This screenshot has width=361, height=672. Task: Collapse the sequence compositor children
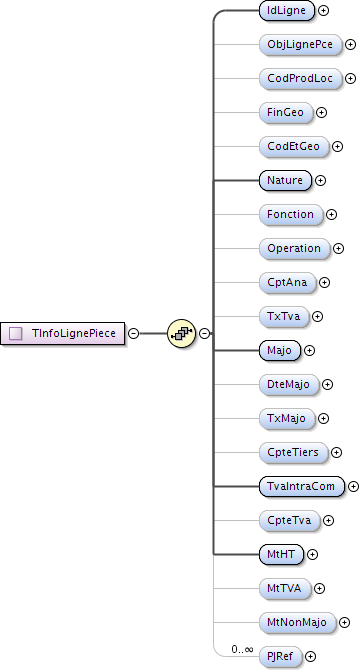(x=205, y=333)
